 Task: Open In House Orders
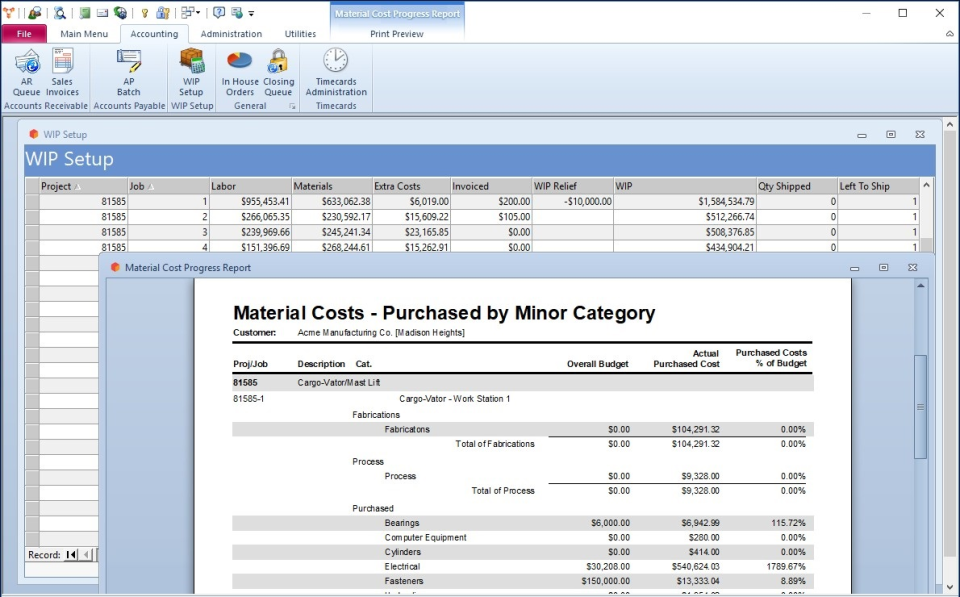click(x=240, y=72)
